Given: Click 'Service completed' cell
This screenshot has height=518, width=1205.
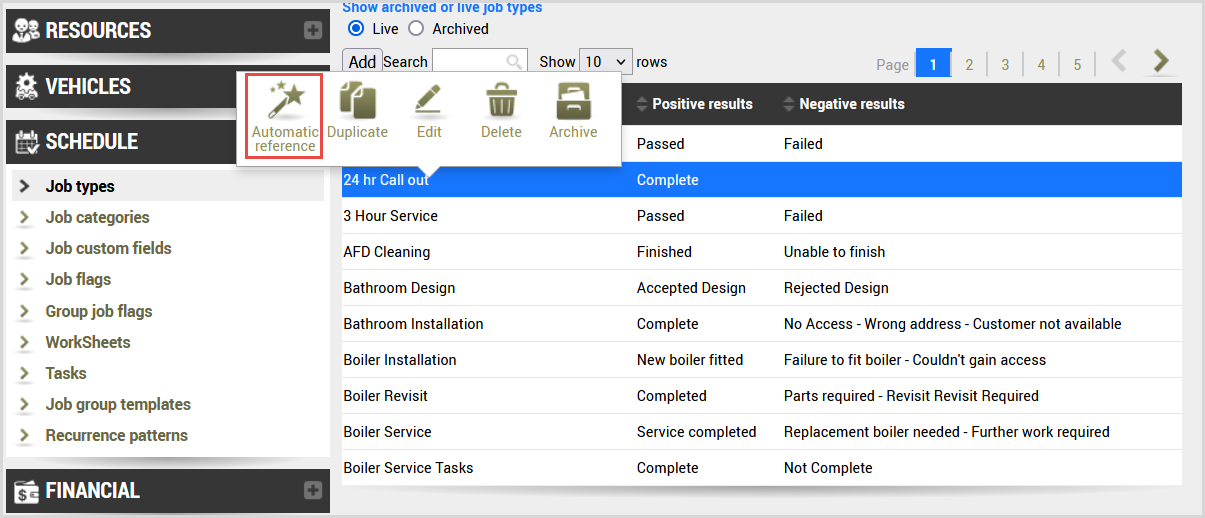Looking at the screenshot, I should [x=696, y=432].
